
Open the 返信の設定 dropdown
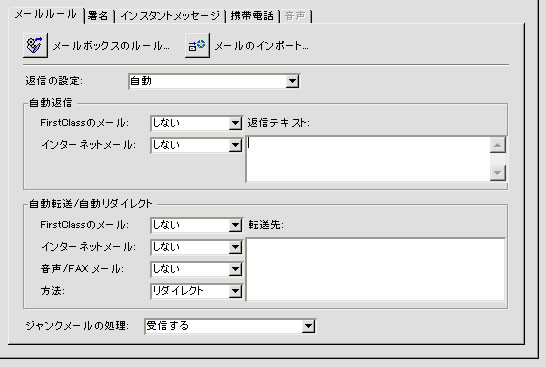pyautogui.click(x=214, y=81)
